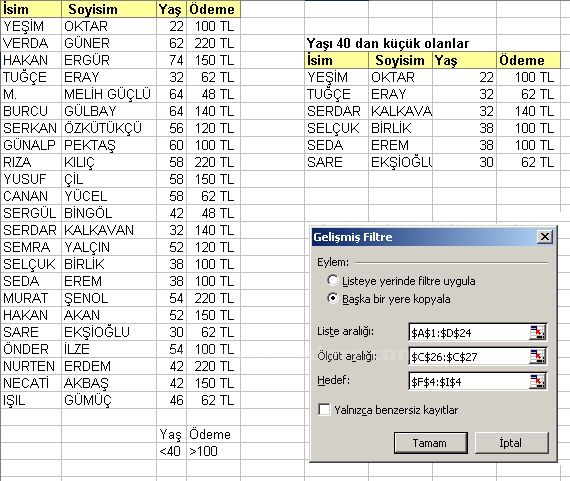Close the Gelişmiş Filtre dialog
This screenshot has width=570, height=481.
[x=545, y=237]
